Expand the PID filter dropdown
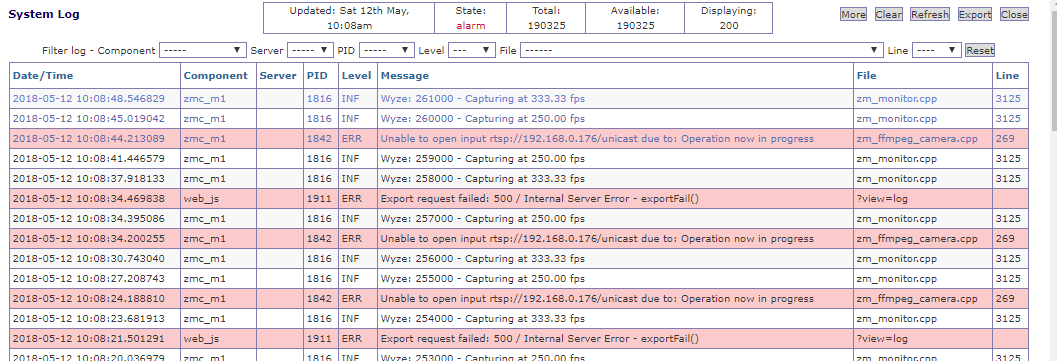Screen dimensions: 1057x361 pyautogui.click(x=386, y=50)
